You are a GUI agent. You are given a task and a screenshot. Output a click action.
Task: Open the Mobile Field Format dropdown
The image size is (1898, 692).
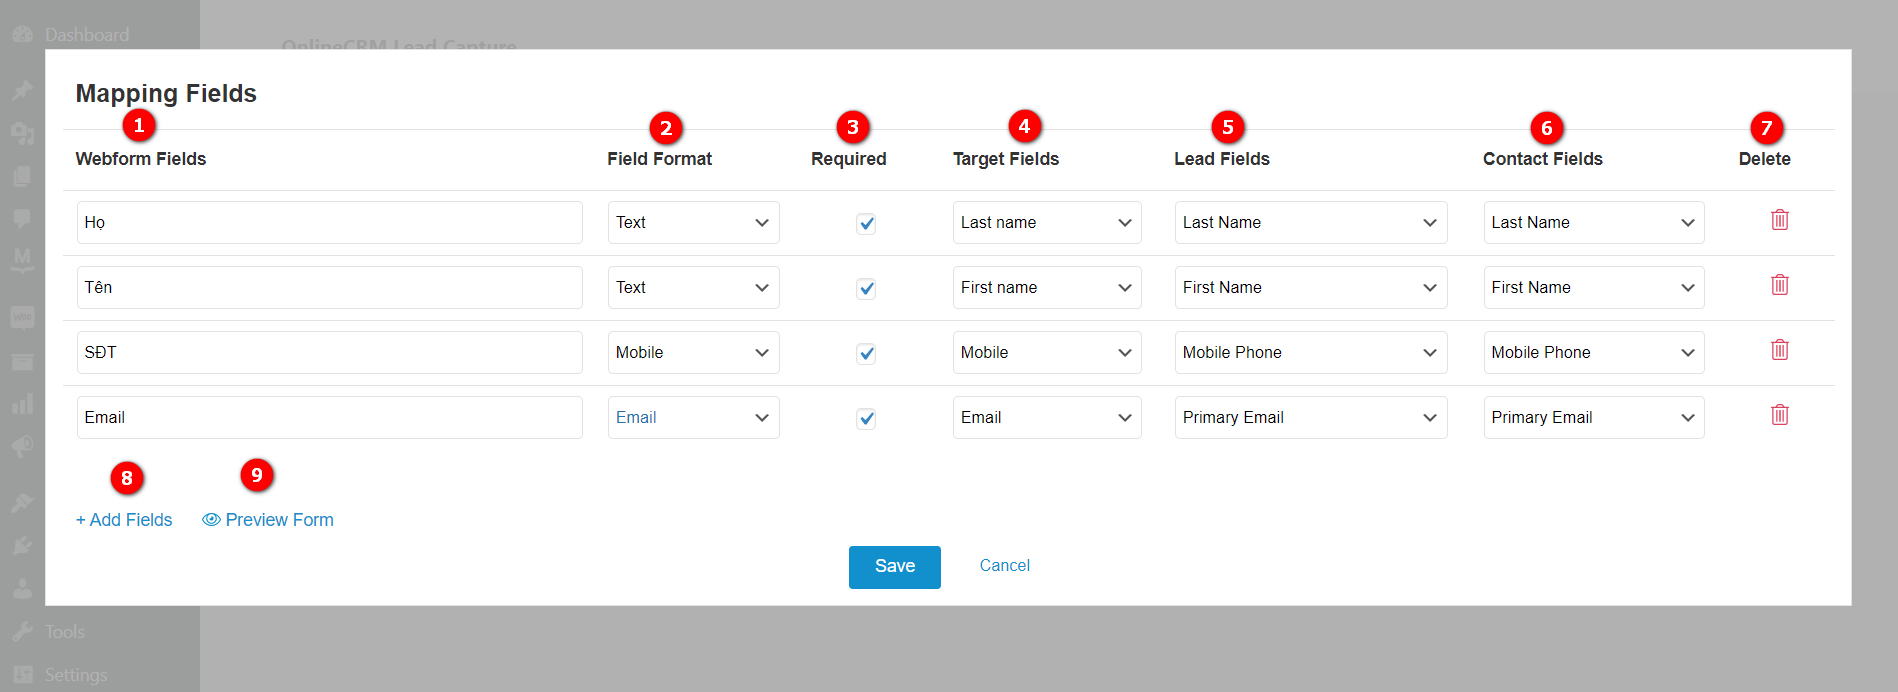[693, 352]
